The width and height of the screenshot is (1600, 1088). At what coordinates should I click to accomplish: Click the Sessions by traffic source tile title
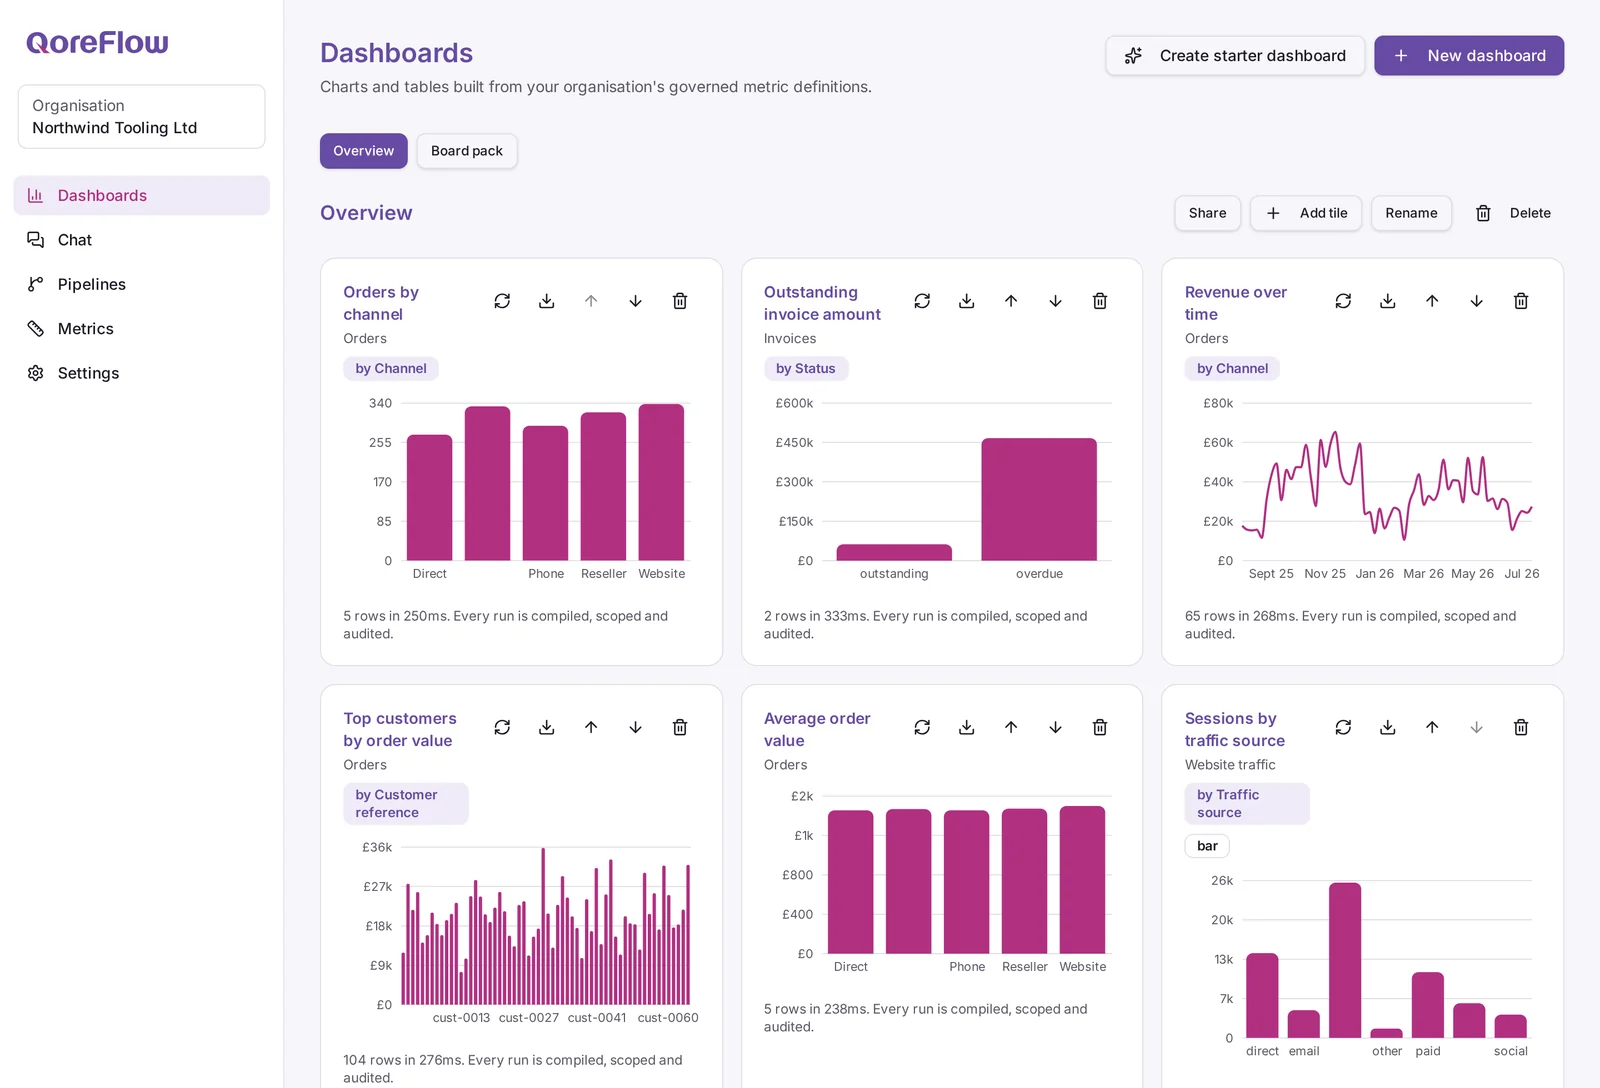point(1235,730)
